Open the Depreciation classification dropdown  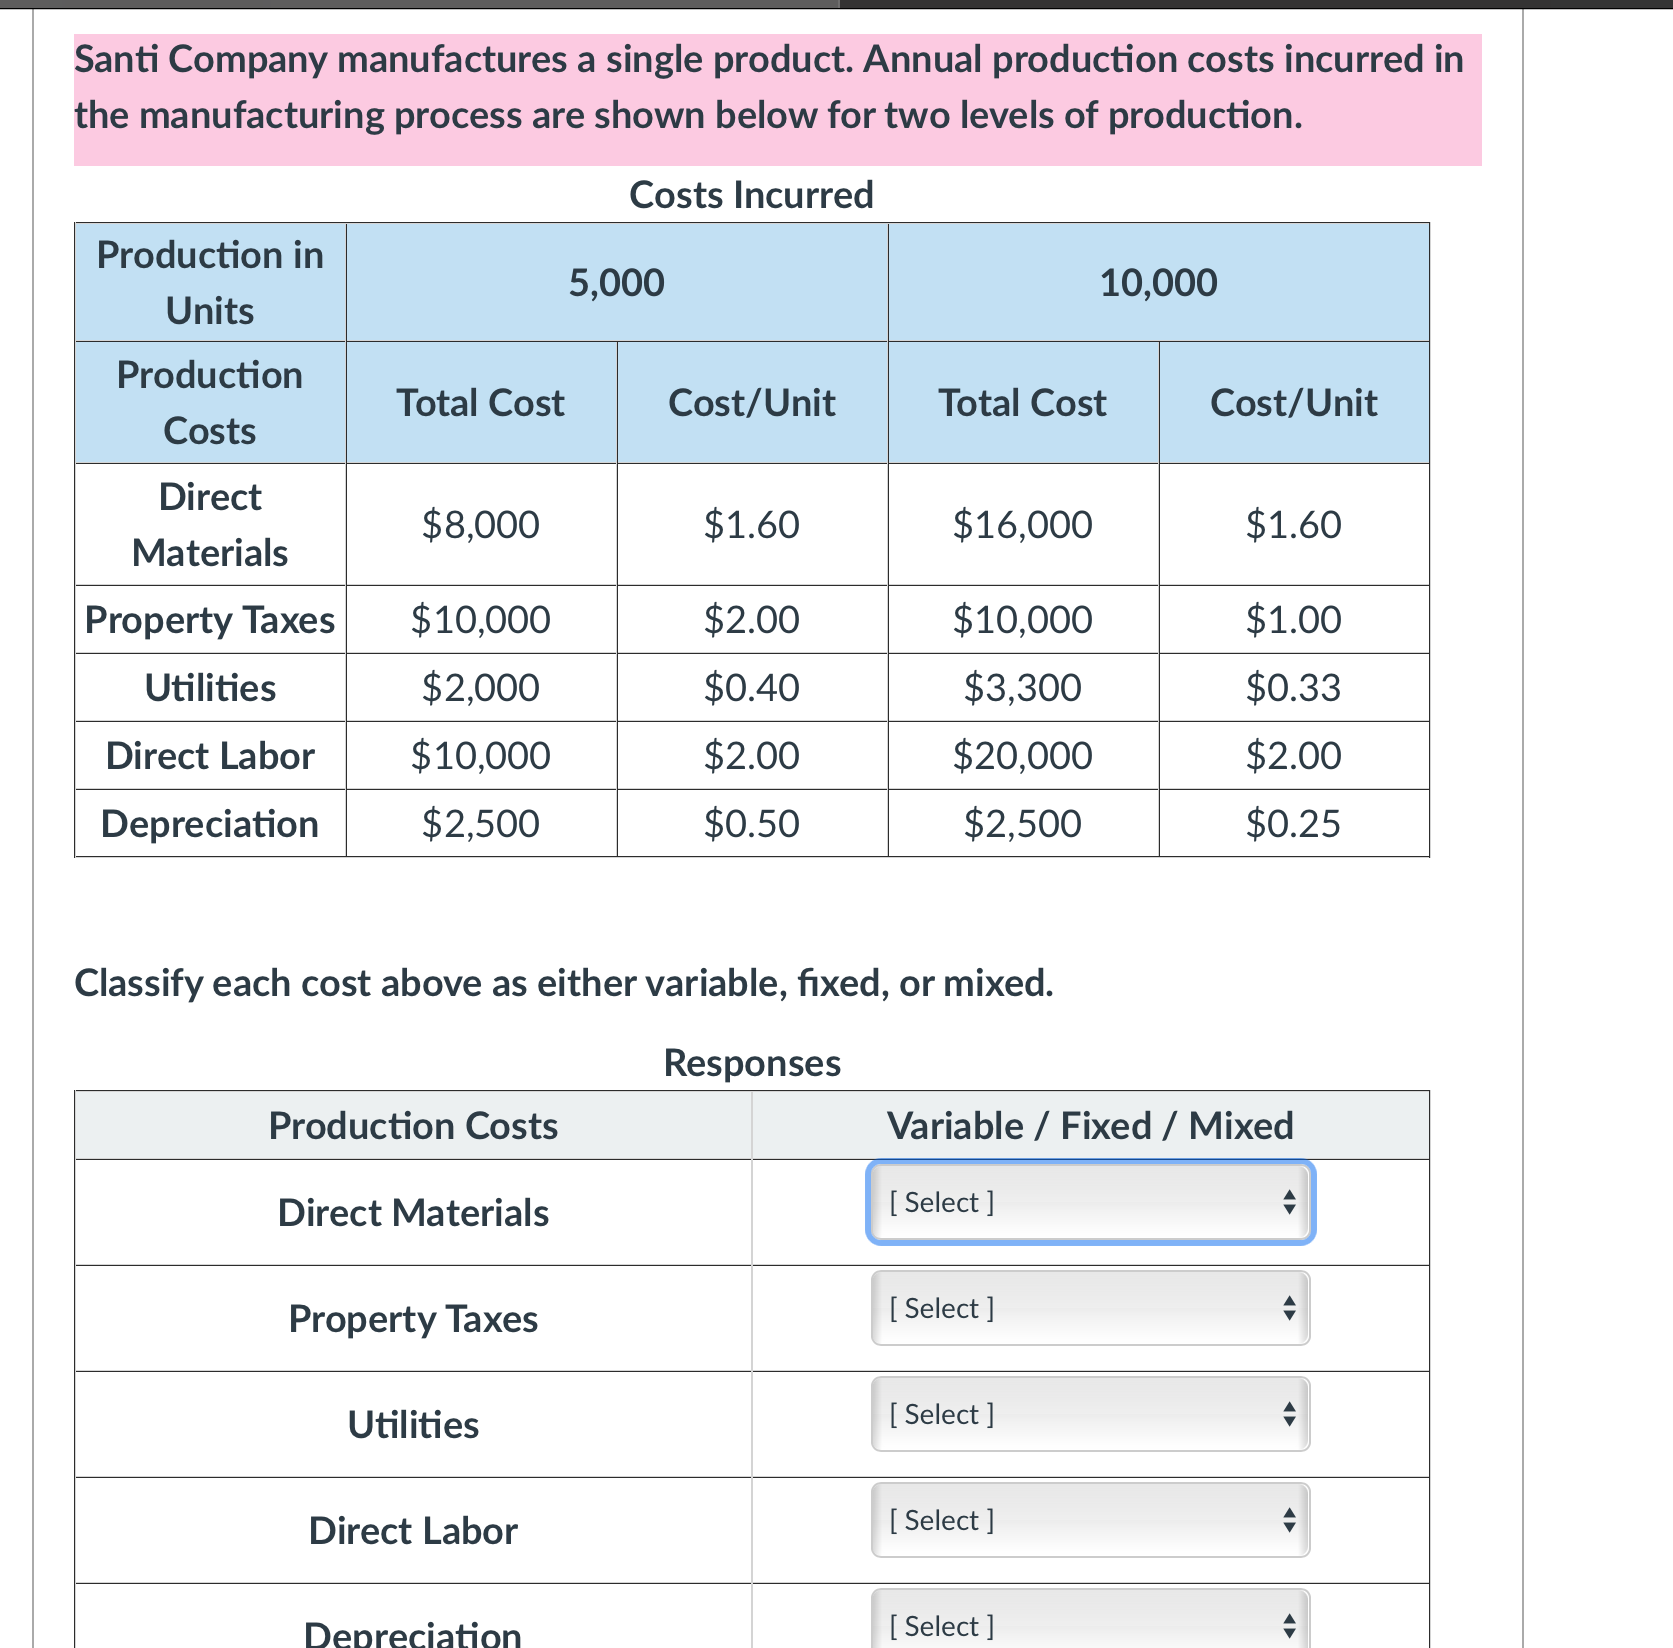(x=1089, y=1624)
